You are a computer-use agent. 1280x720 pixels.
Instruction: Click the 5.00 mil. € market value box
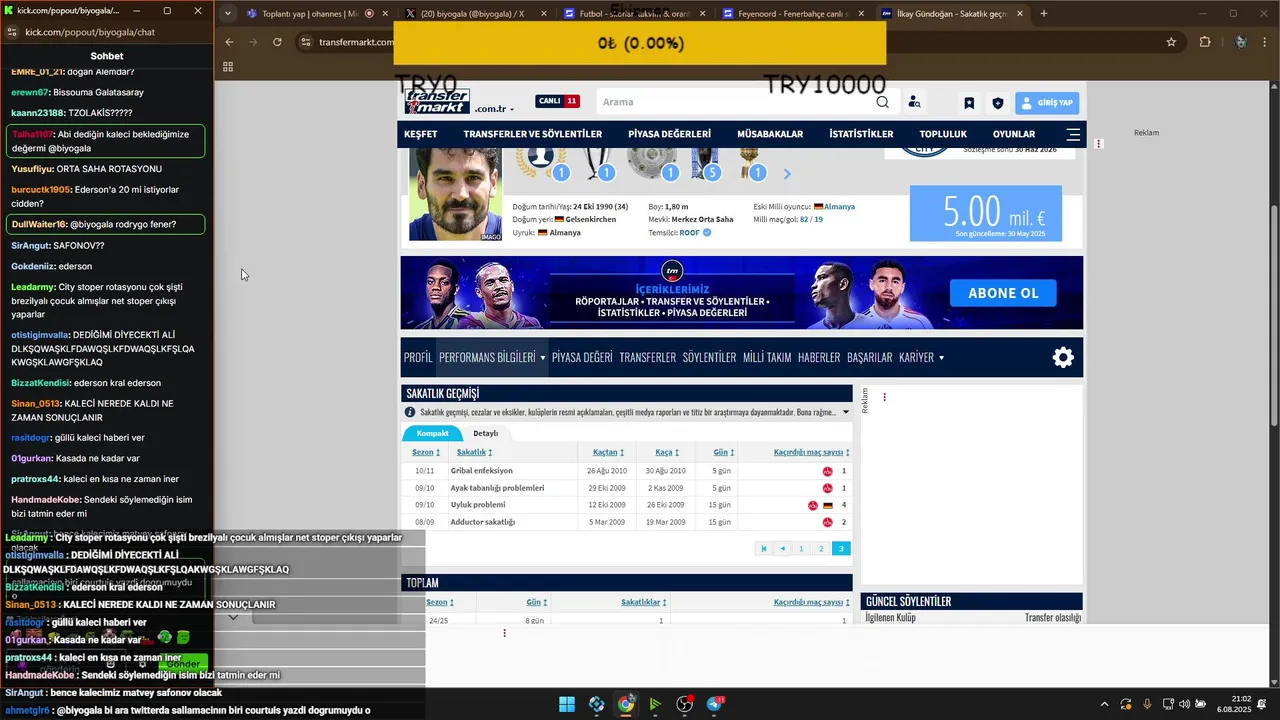pyautogui.click(x=986, y=213)
